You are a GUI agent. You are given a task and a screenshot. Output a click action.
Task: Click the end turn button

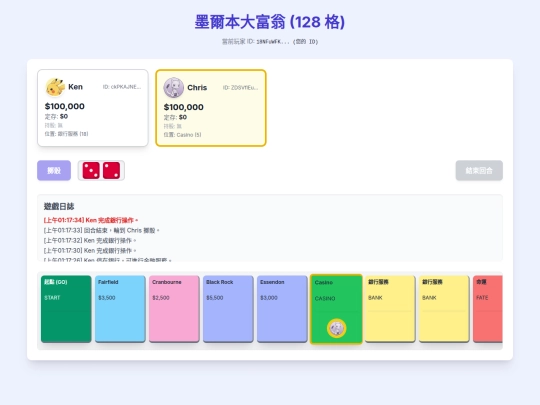pos(479,170)
